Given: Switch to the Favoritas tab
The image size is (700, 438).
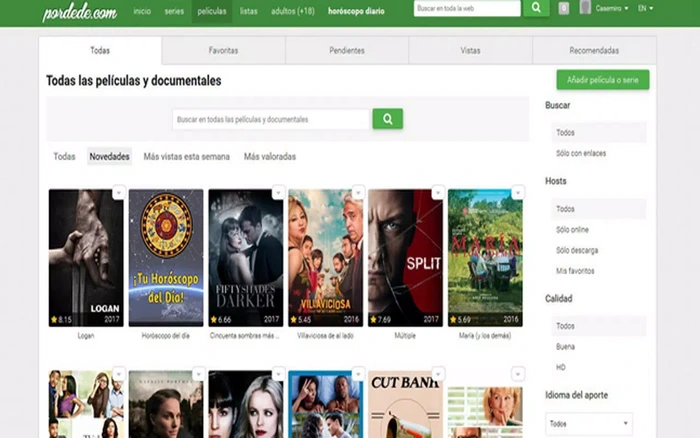Looking at the screenshot, I should tap(223, 50).
